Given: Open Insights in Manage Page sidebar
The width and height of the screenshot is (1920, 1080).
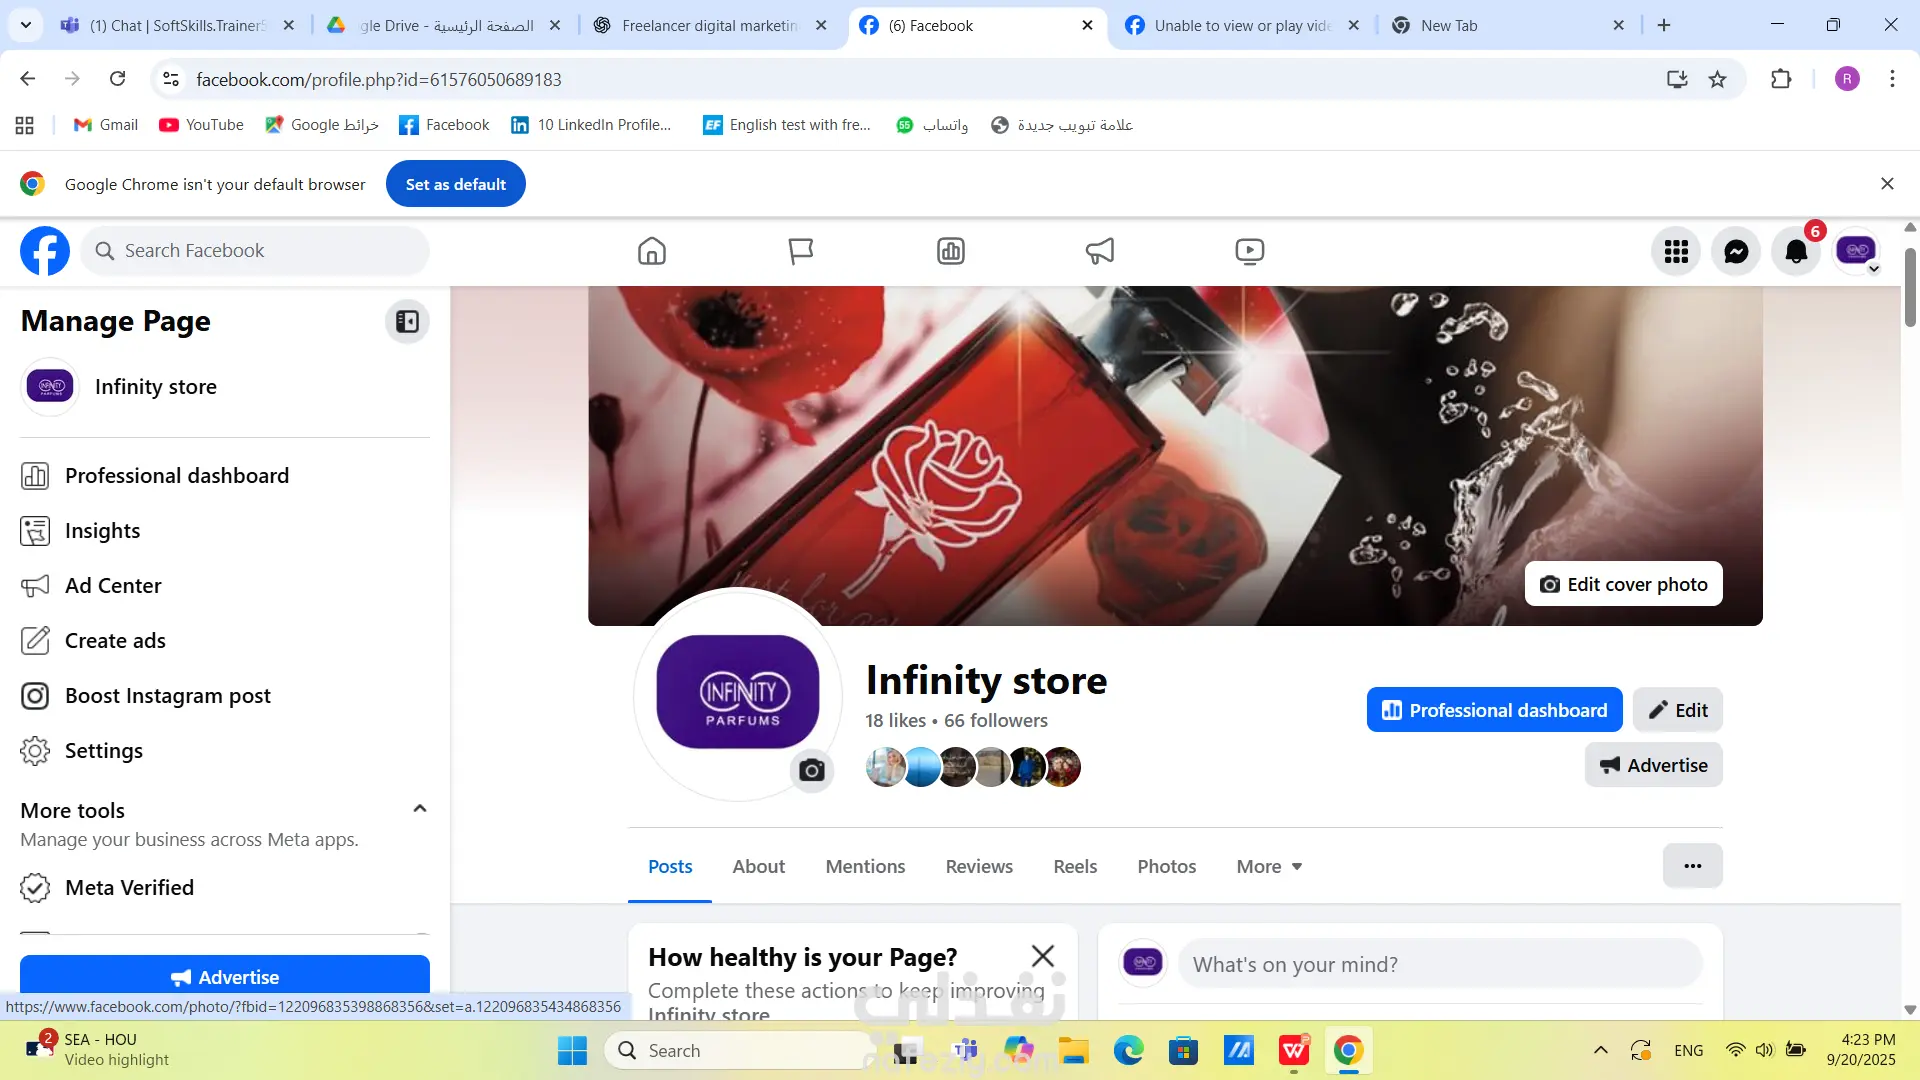Looking at the screenshot, I should [x=102, y=531].
